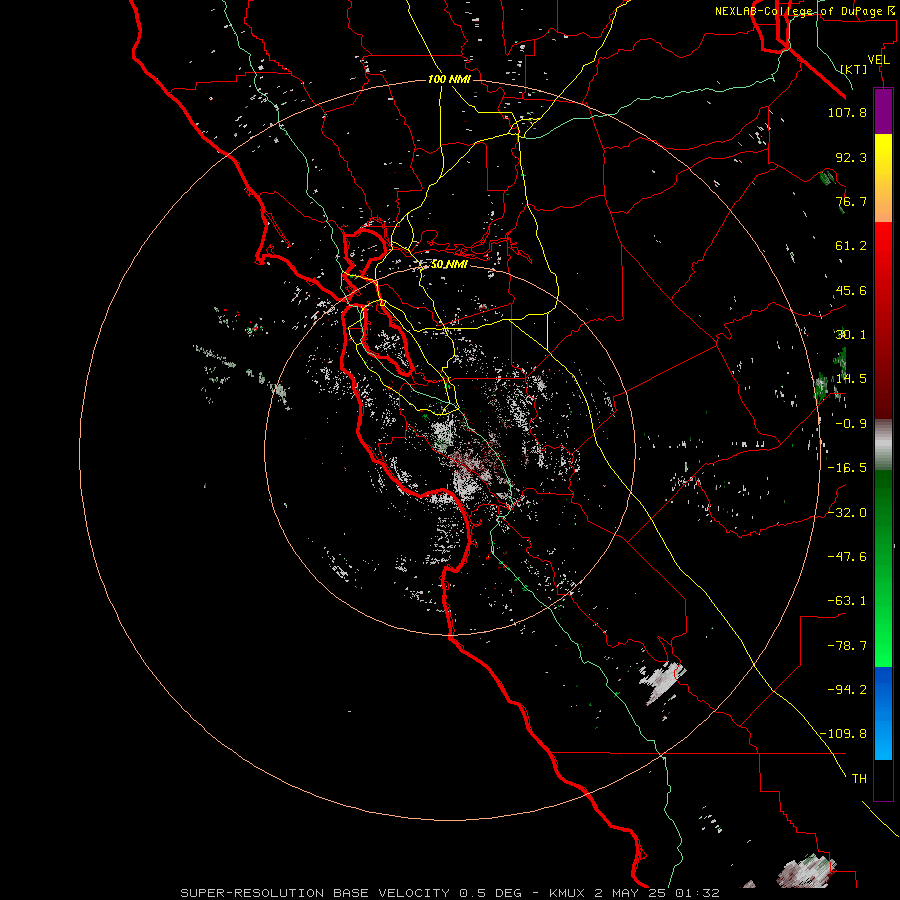Select the -0.9 velocity scale value
Image resolution: width=900 pixels, height=900 pixels.
(x=851, y=424)
